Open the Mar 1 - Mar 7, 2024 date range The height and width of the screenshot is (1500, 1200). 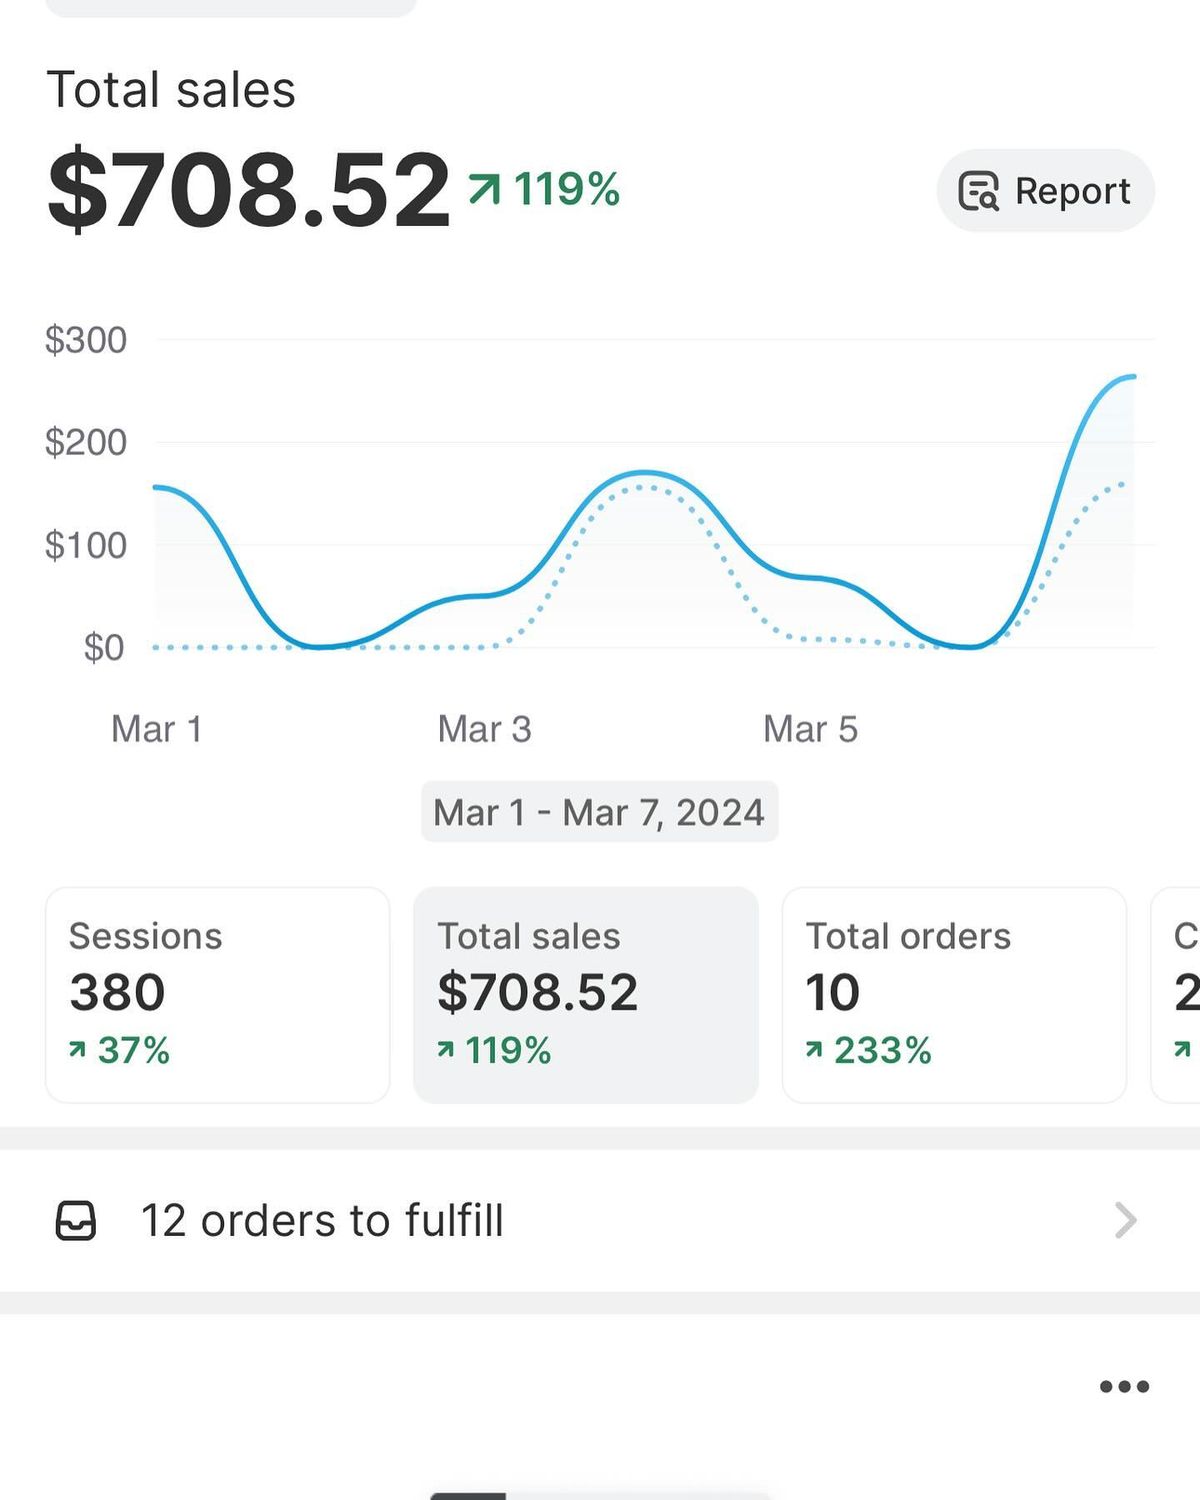pos(598,812)
